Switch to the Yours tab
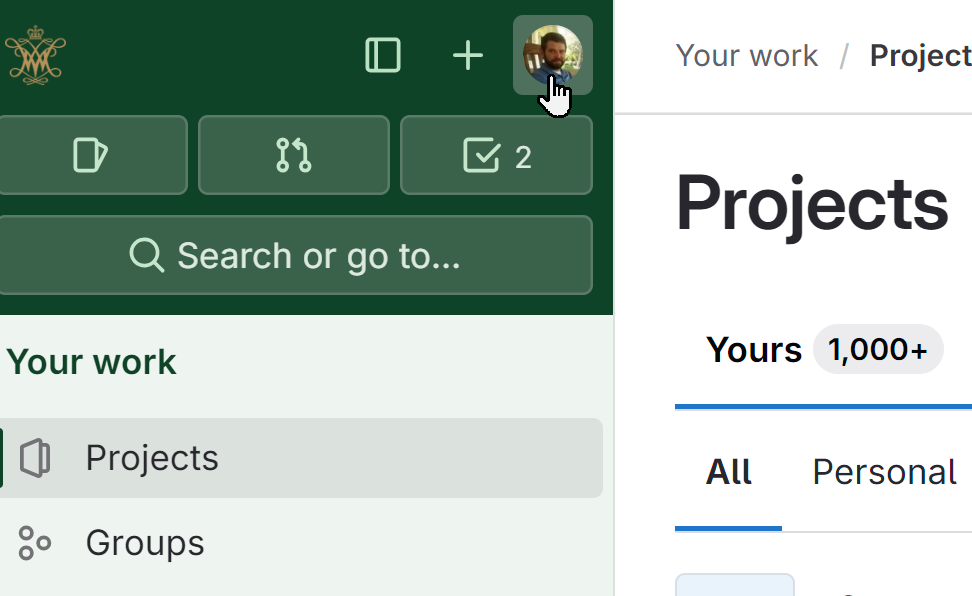 [x=754, y=350]
